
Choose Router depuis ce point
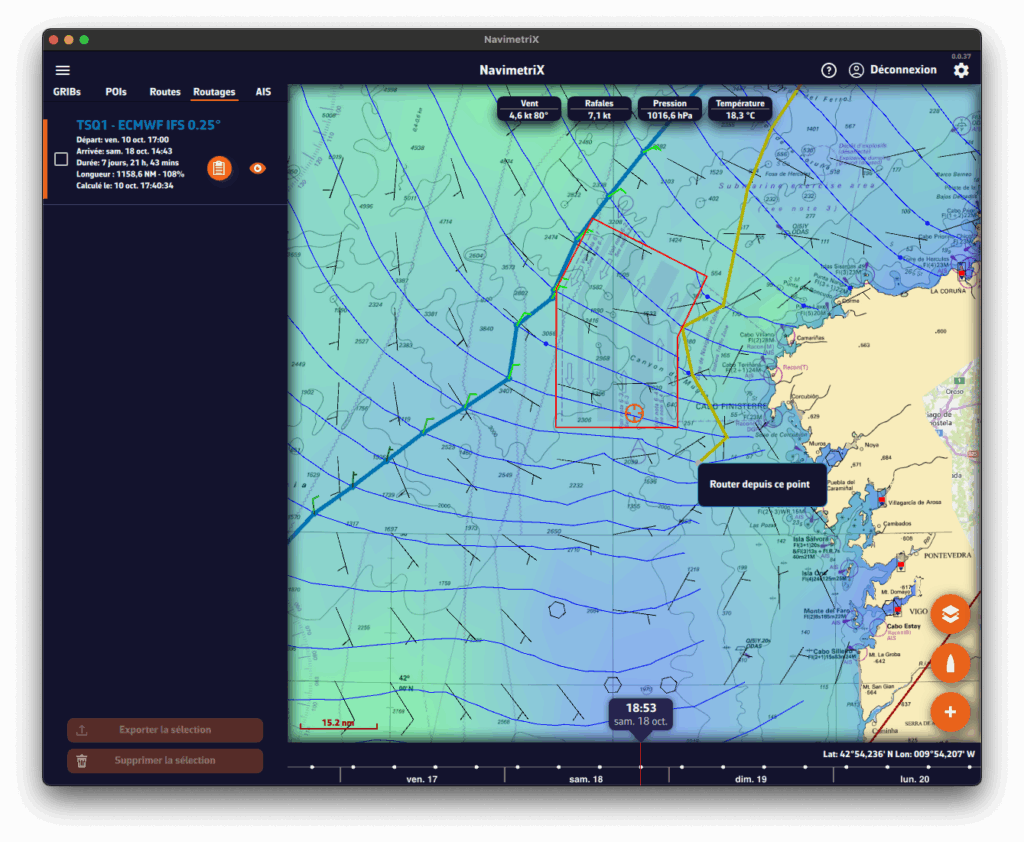[x=761, y=484]
